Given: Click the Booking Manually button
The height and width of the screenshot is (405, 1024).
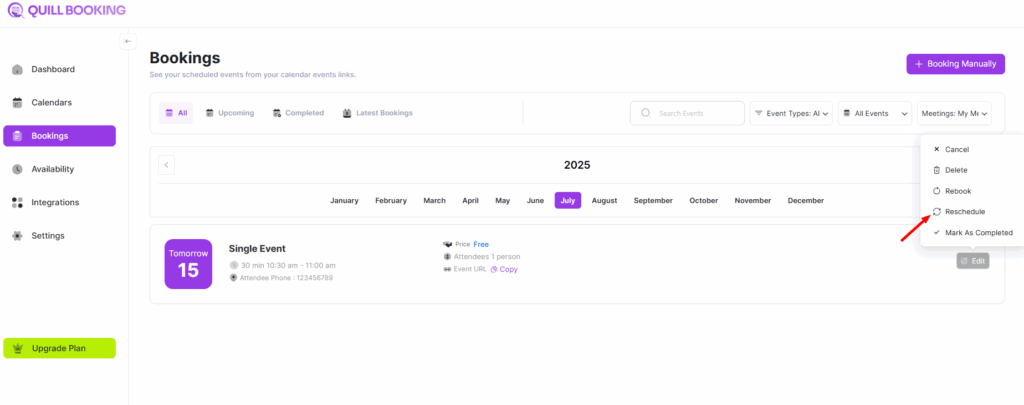Looking at the screenshot, I should click(955, 64).
